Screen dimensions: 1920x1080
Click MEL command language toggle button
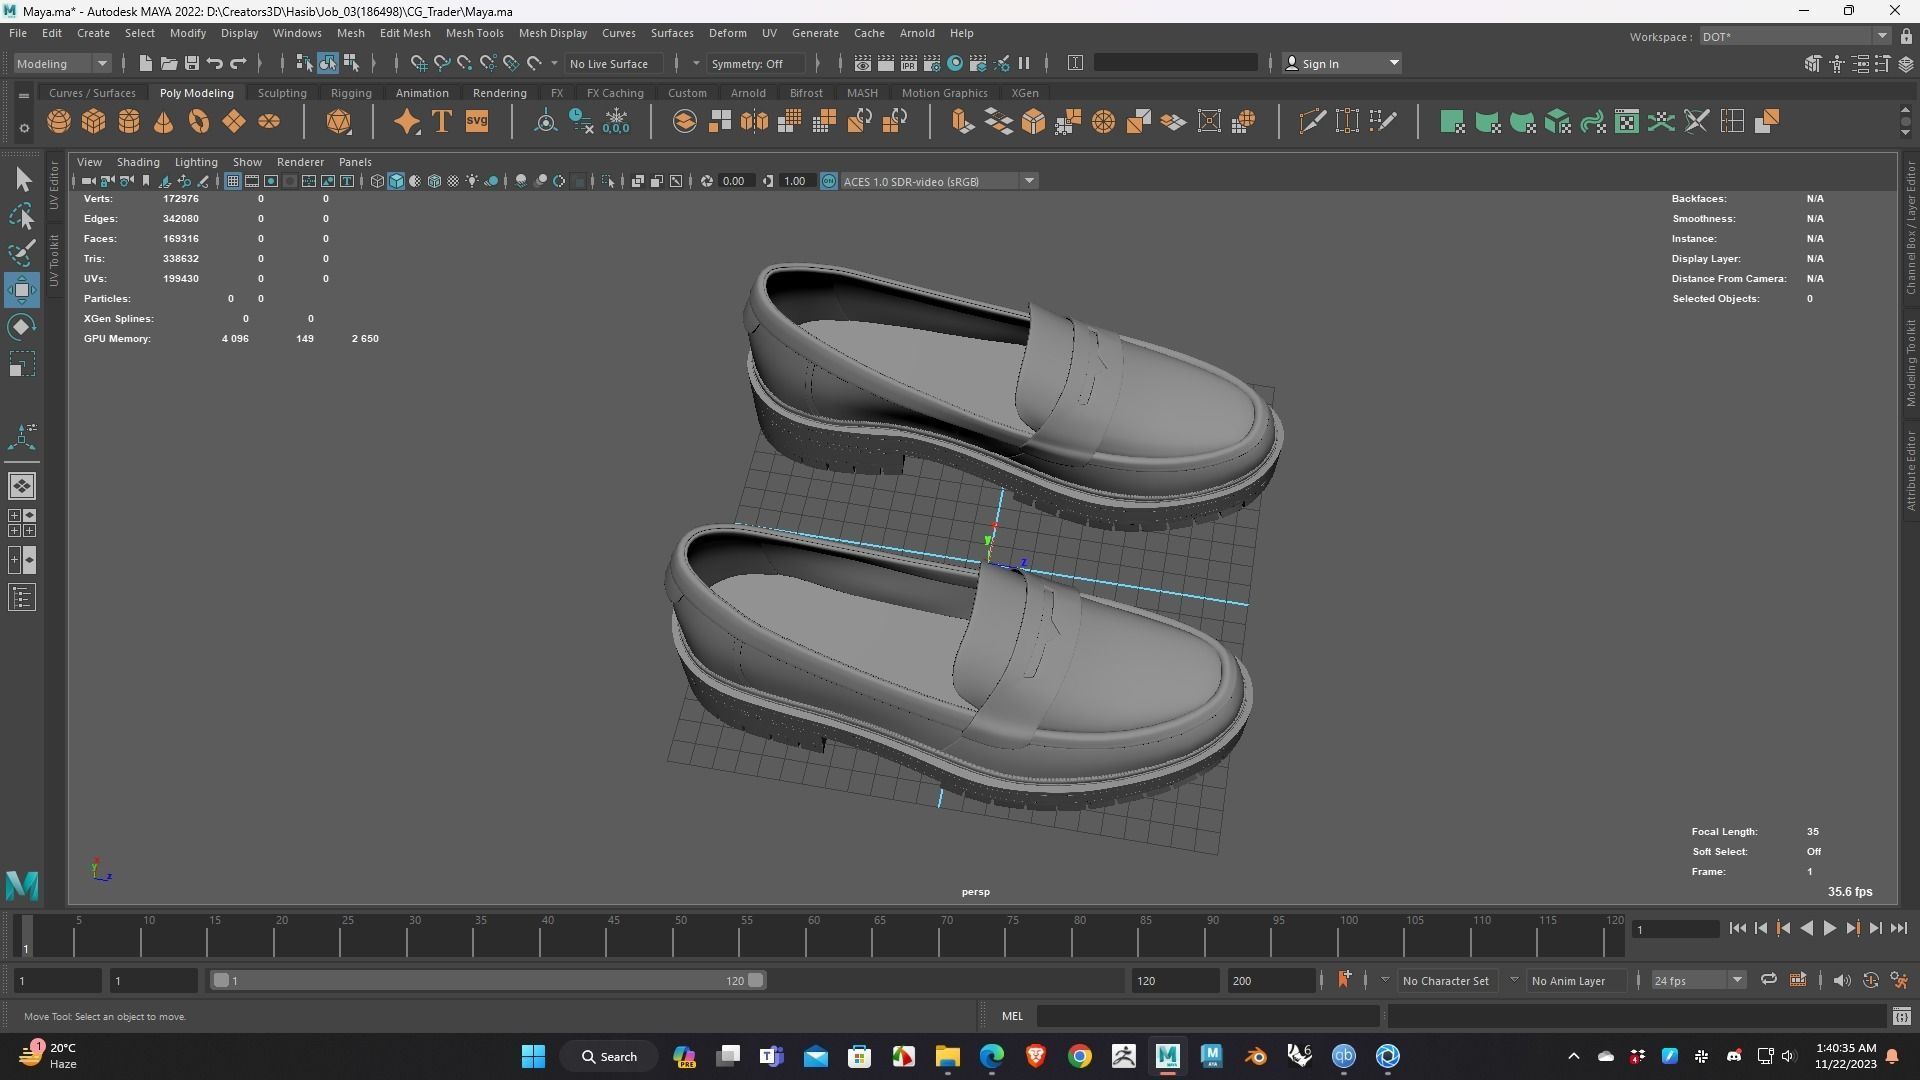point(1012,1016)
